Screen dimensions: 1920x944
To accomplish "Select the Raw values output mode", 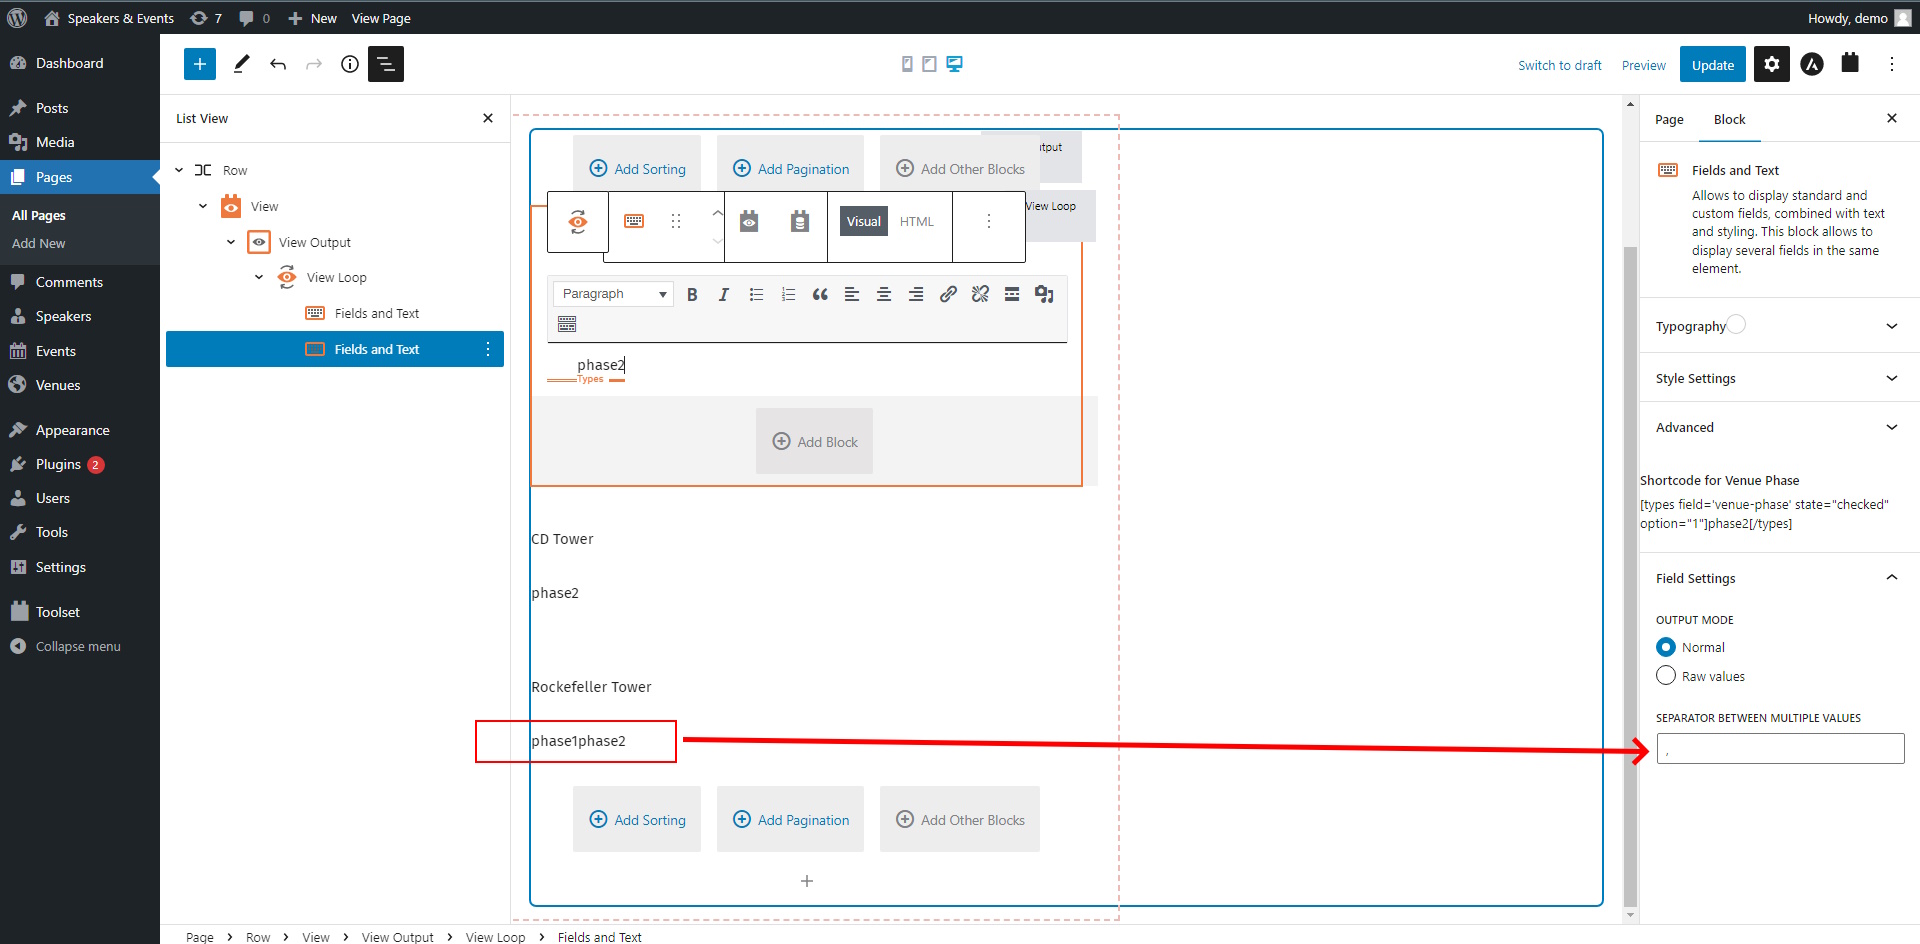I will point(1666,676).
